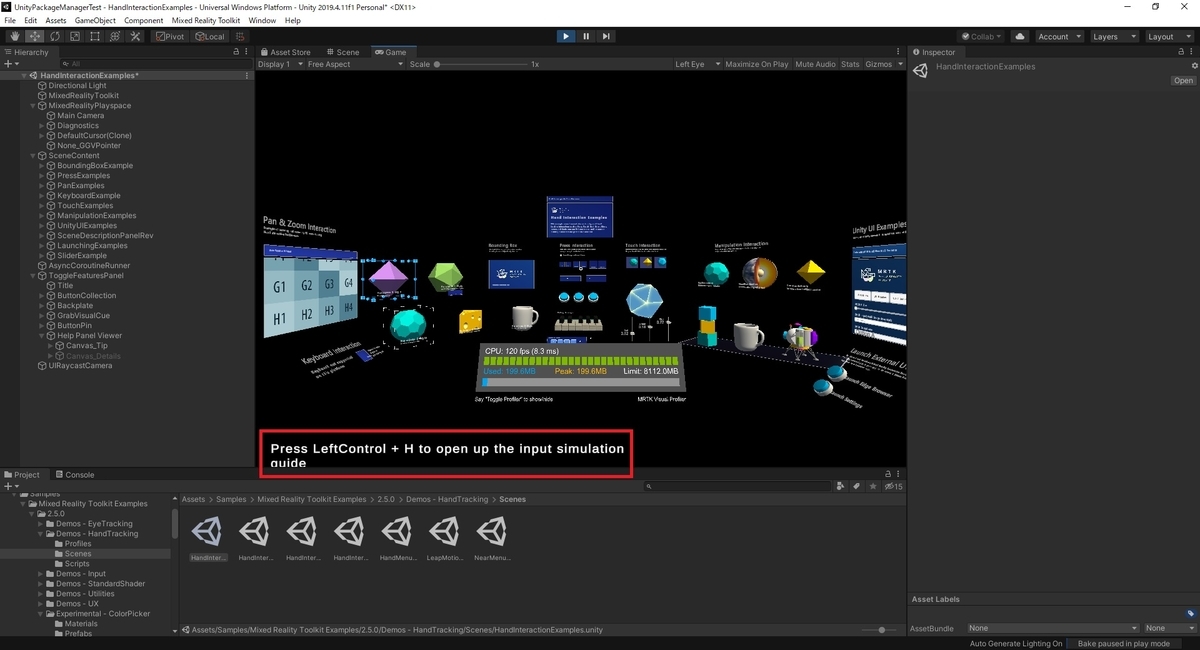Click the Inspector lock icon
This screenshot has height=650, width=1200.
pos(1182,52)
